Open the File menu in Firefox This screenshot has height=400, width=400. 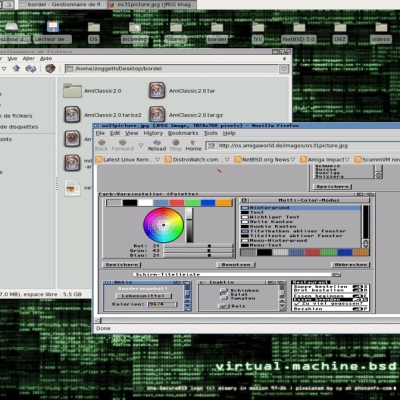[100, 133]
